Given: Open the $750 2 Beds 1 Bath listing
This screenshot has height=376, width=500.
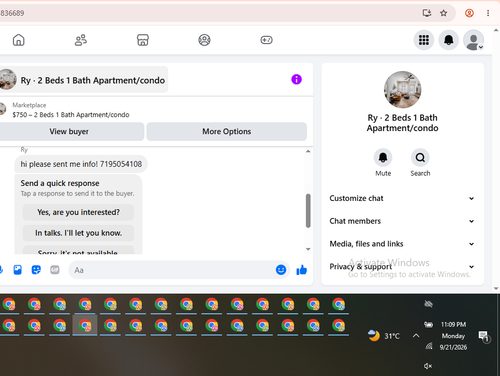Looking at the screenshot, I should pos(71,115).
